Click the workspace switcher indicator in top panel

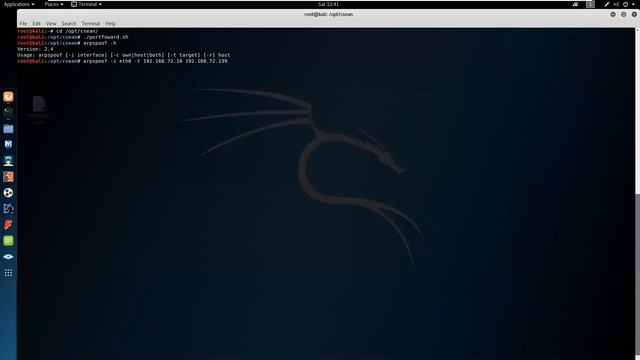pos(590,4)
